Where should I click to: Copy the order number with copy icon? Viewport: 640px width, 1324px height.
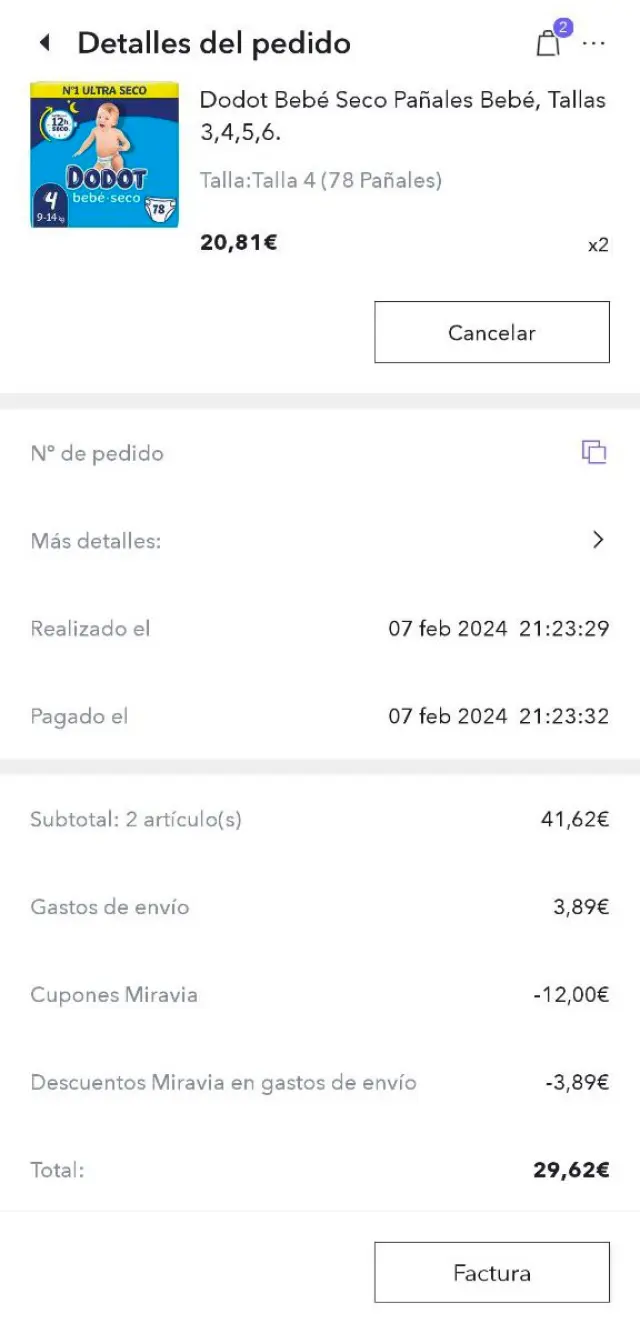594,452
